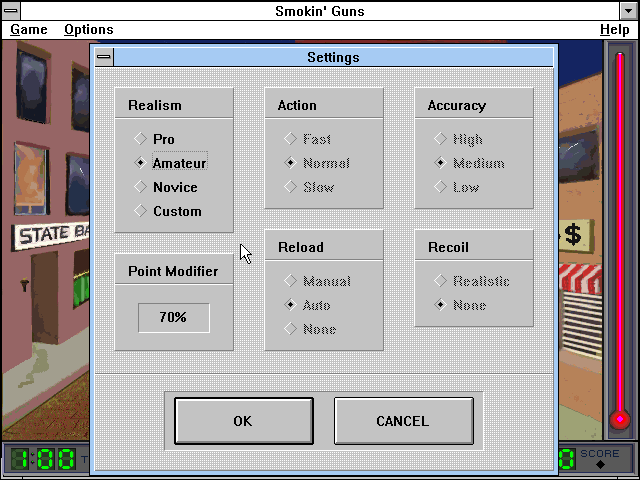Select None under Recoil
Screen dimensions: 640x480
point(460,305)
